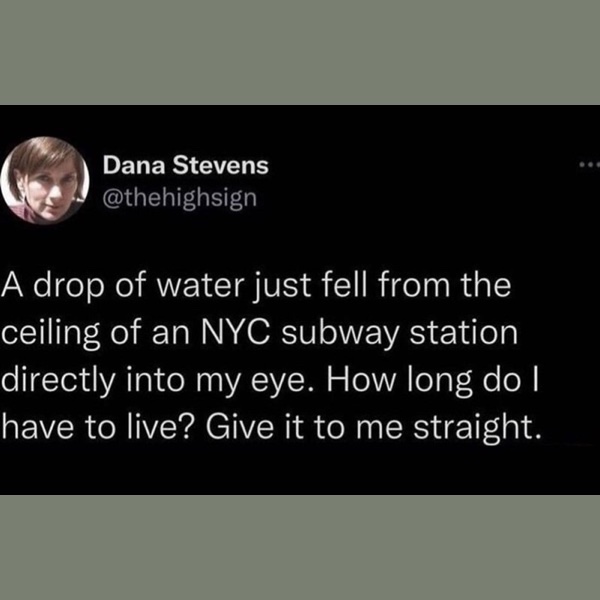Open the three-dot more options menu

tap(586, 164)
